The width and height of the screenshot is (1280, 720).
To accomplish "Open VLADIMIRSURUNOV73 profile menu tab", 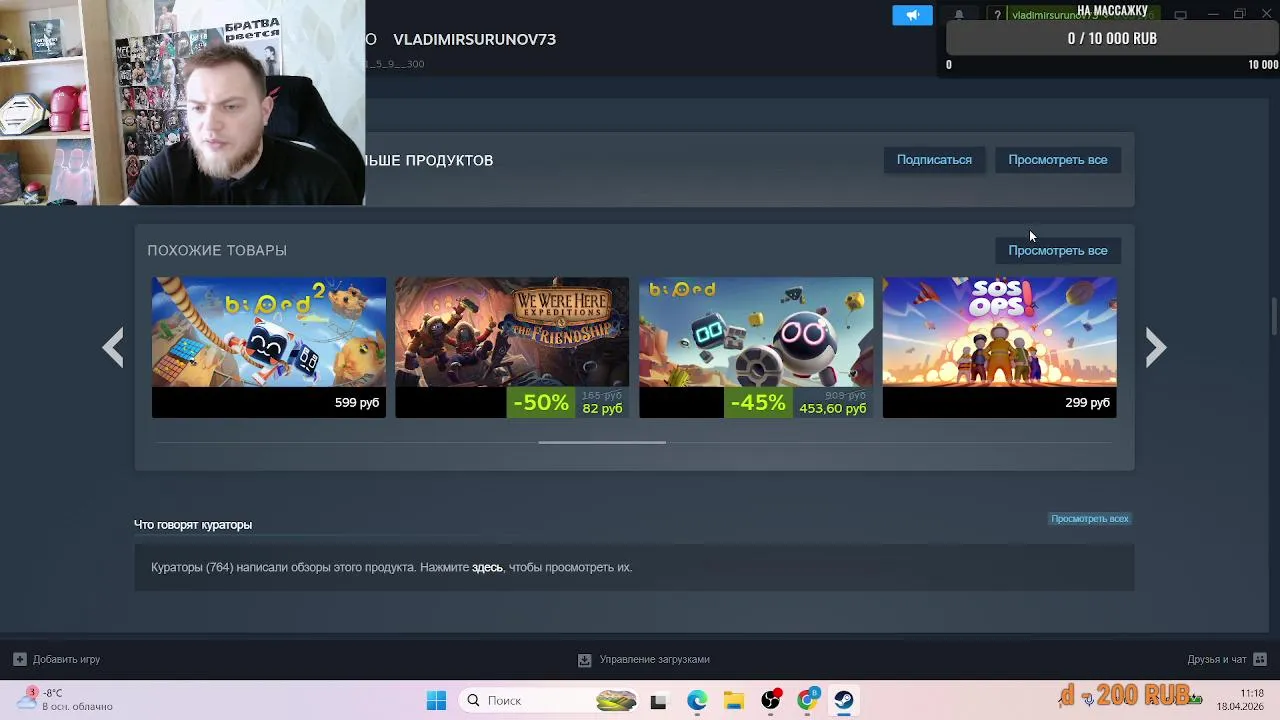I will 474,39.
